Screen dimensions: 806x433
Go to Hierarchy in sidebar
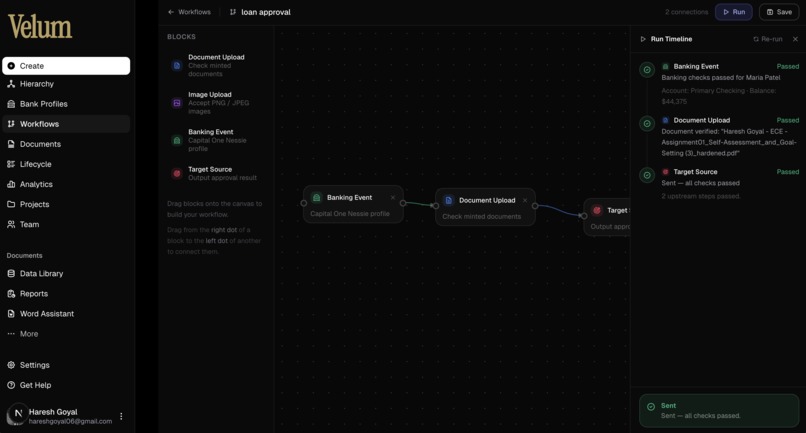[x=66, y=84]
